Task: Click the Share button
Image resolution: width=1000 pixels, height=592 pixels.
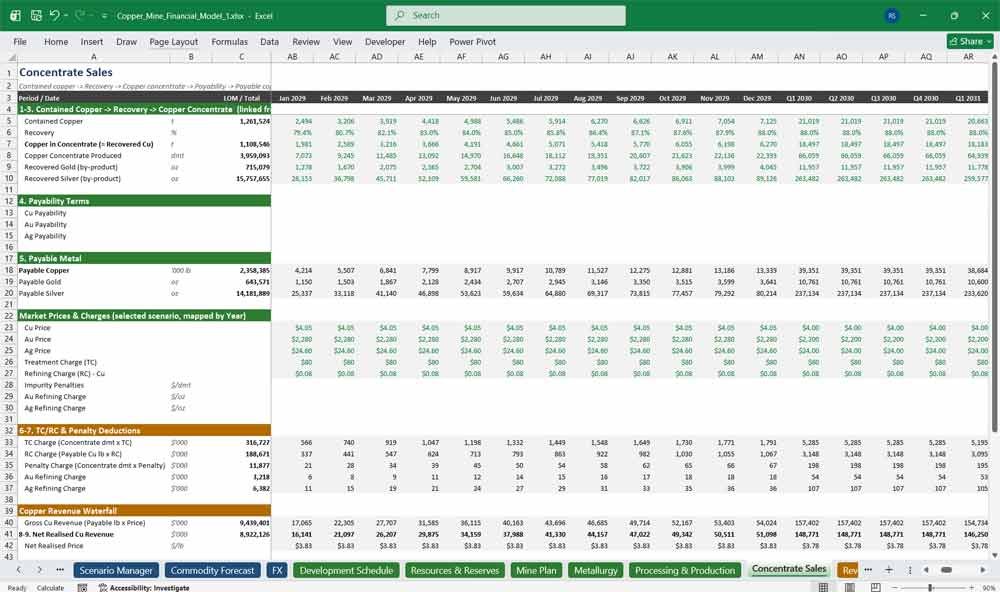Action: click(970, 41)
